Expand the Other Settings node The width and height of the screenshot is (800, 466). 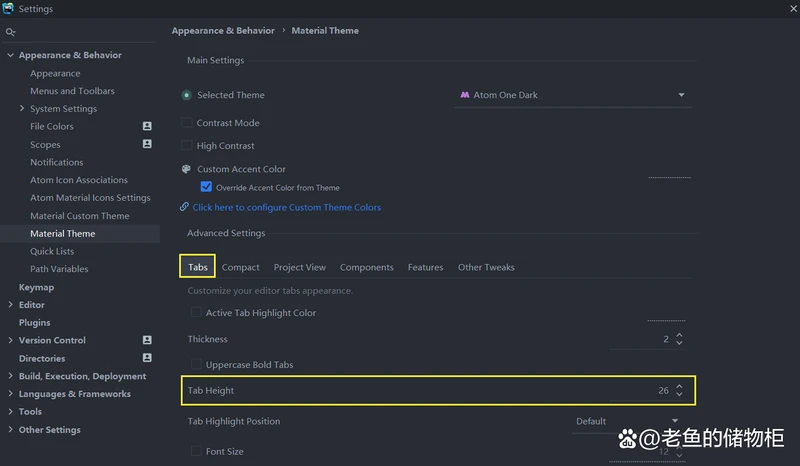click(10, 429)
